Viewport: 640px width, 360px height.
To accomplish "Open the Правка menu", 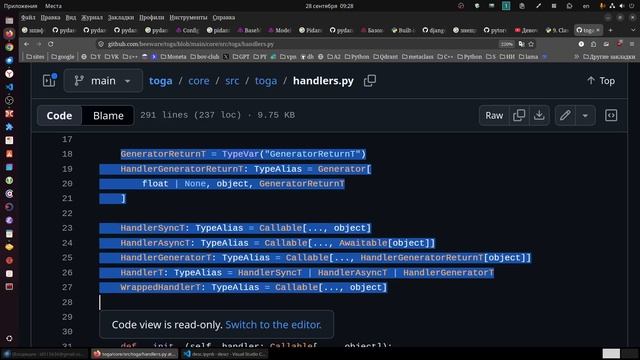I will (x=50, y=18).
